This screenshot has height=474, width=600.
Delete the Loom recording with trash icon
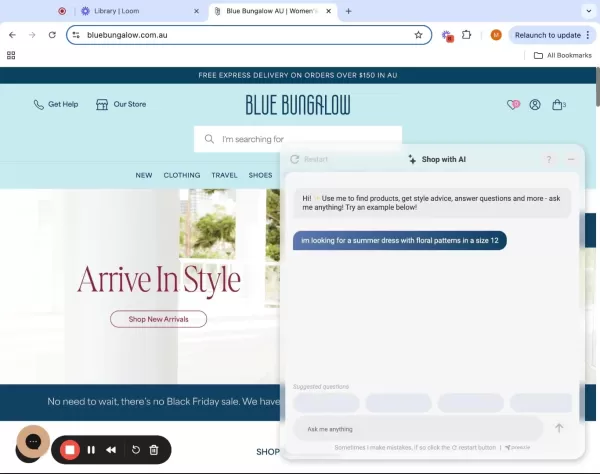click(154, 450)
